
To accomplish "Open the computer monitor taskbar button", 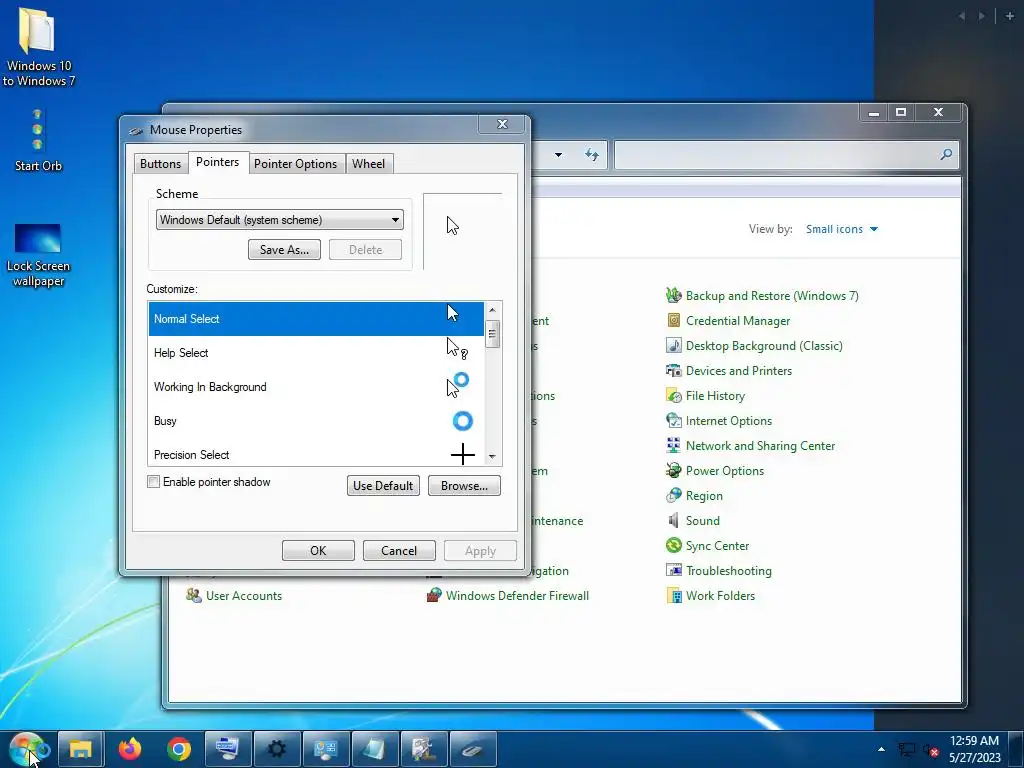I will pos(228,748).
